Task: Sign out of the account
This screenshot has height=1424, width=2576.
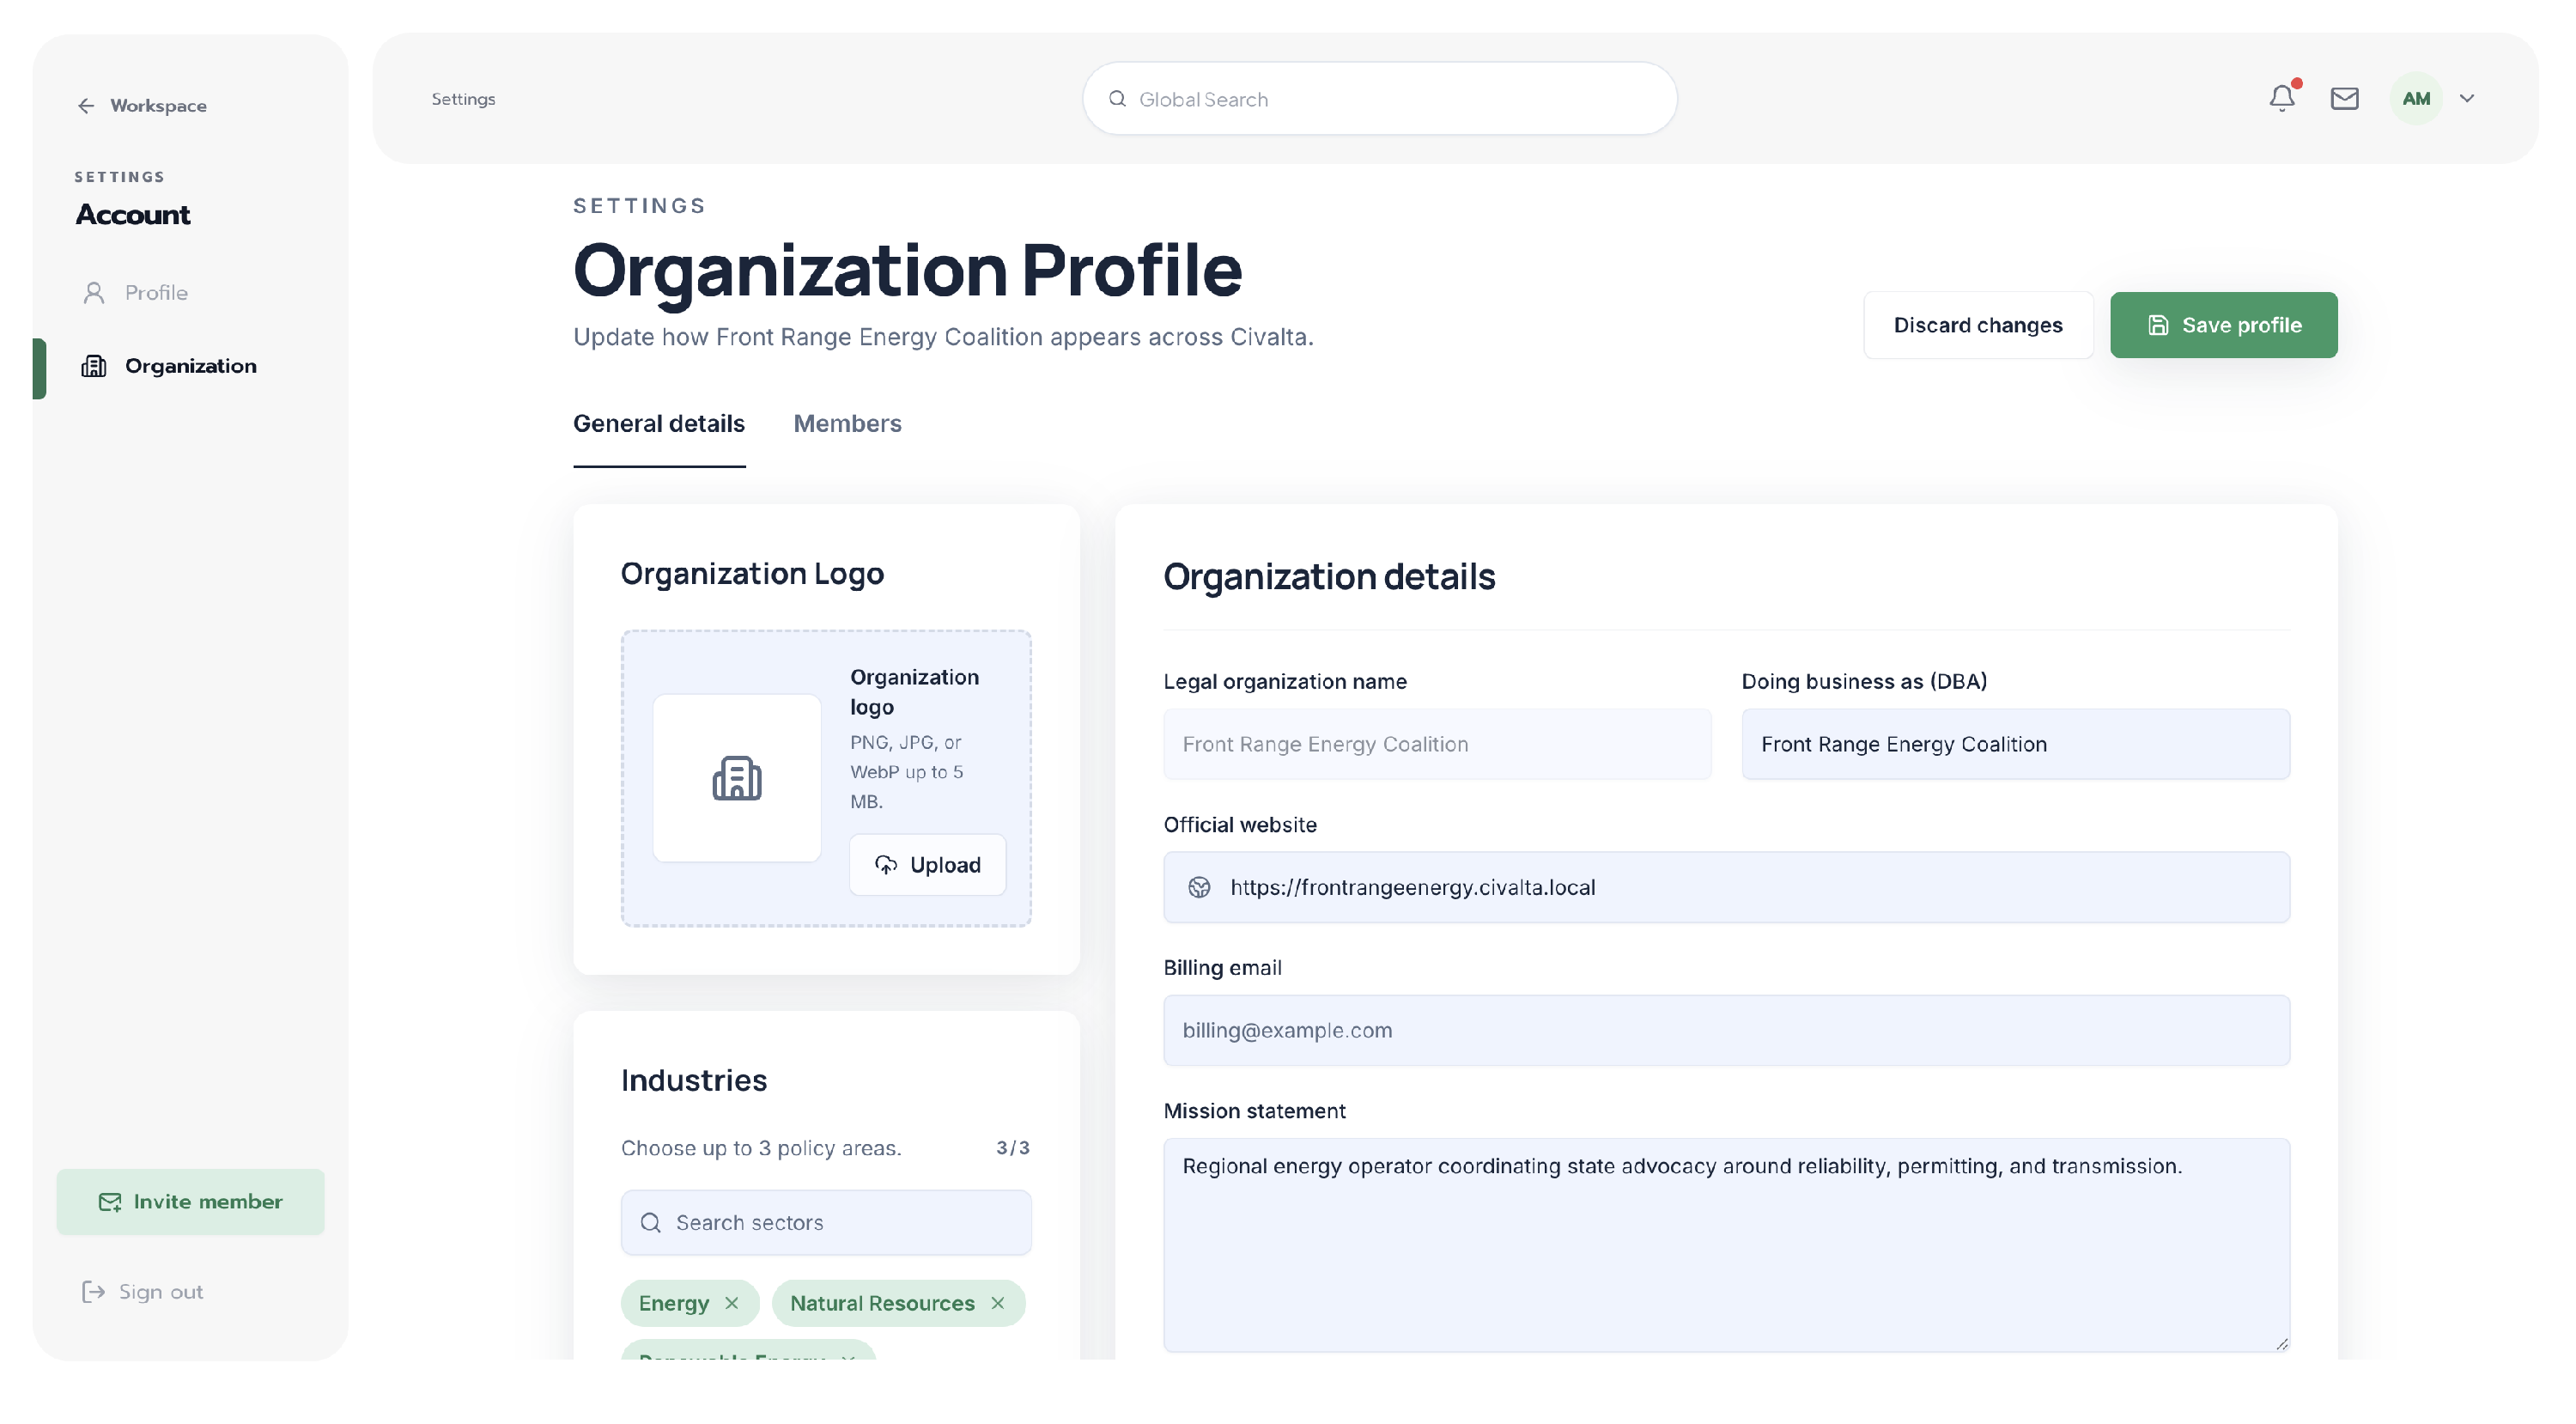Action: tap(142, 1292)
